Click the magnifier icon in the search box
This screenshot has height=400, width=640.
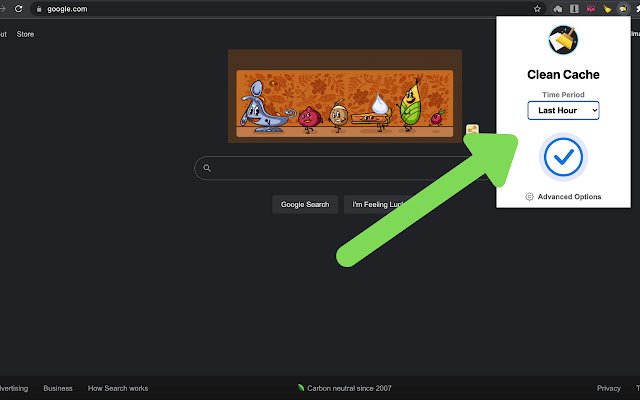(x=207, y=168)
